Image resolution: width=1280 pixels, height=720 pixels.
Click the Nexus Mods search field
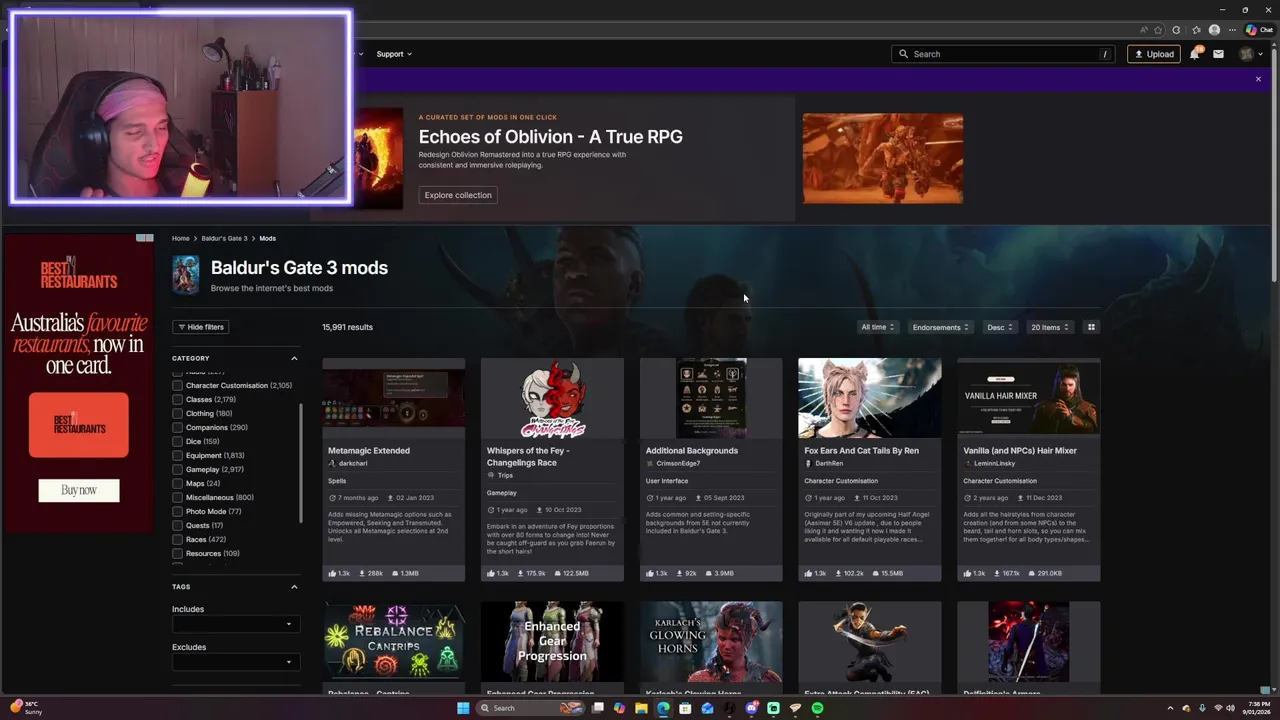pyautogui.click(x=1003, y=54)
